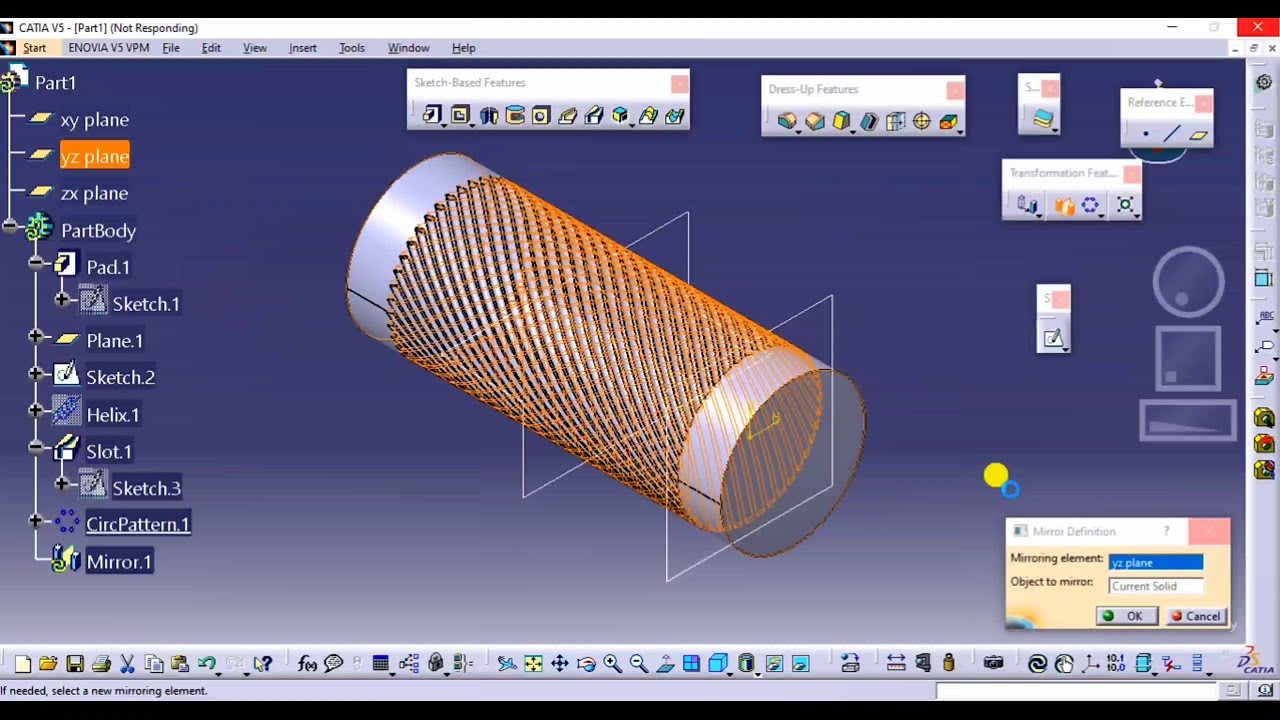Choose the Thread/Tap tool icon
Viewport: 1280px width, 720px height.
(921, 122)
